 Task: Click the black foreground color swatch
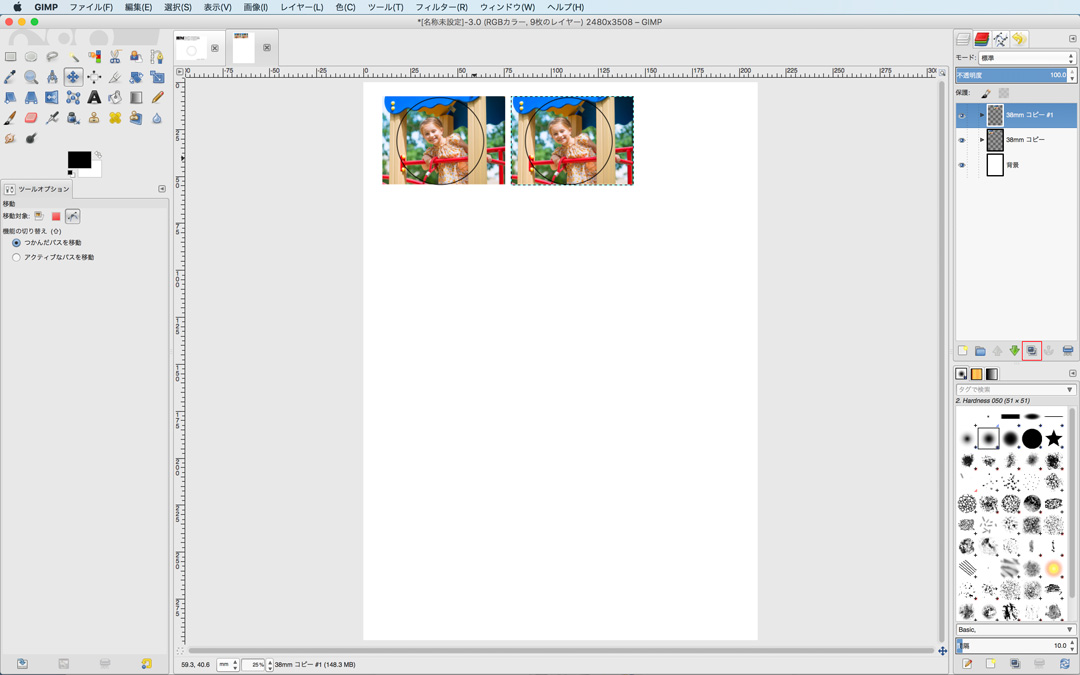coord(78,160)
